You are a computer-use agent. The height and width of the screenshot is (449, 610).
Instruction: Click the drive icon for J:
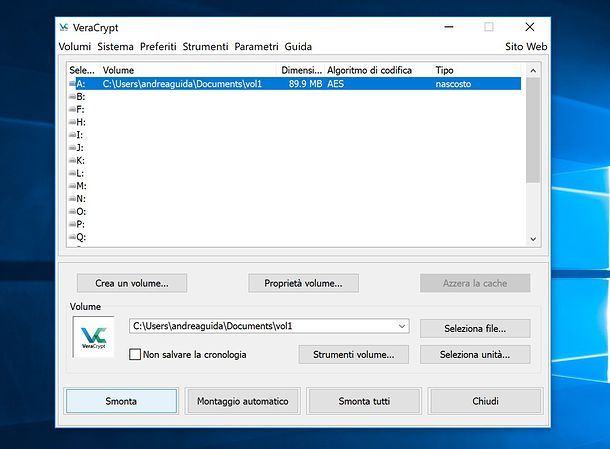click(x=72, y=147)
